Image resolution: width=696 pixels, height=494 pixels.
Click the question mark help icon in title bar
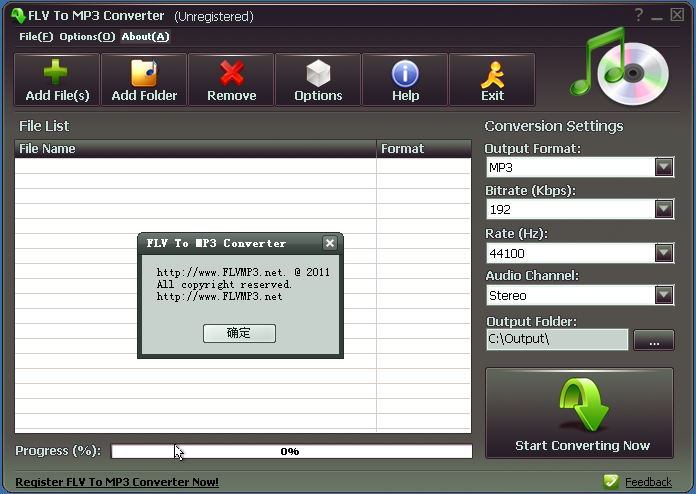638,15
